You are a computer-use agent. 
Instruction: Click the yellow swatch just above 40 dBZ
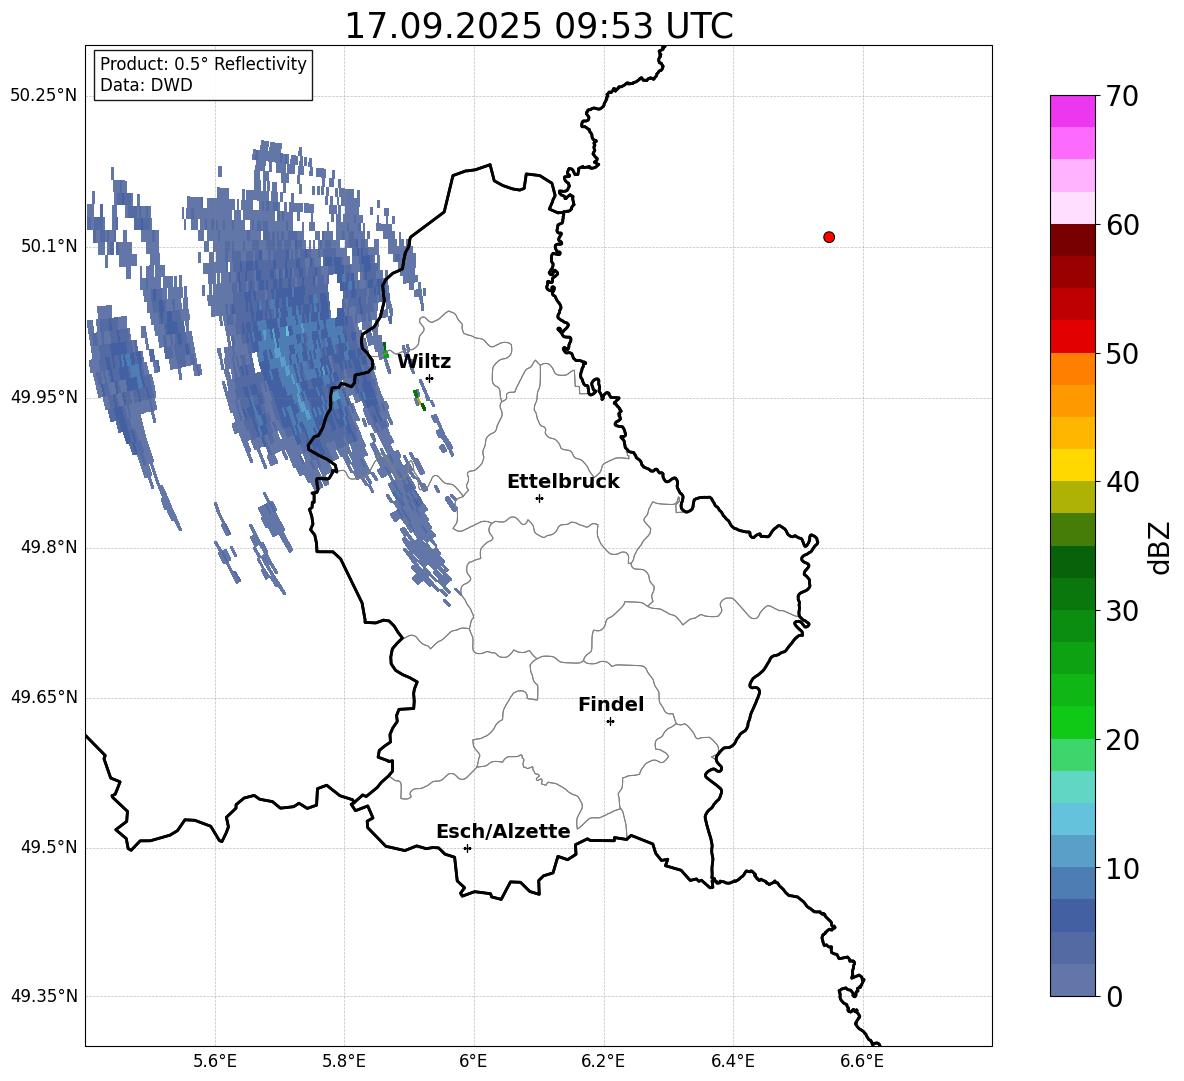(x=1072, y=465)
